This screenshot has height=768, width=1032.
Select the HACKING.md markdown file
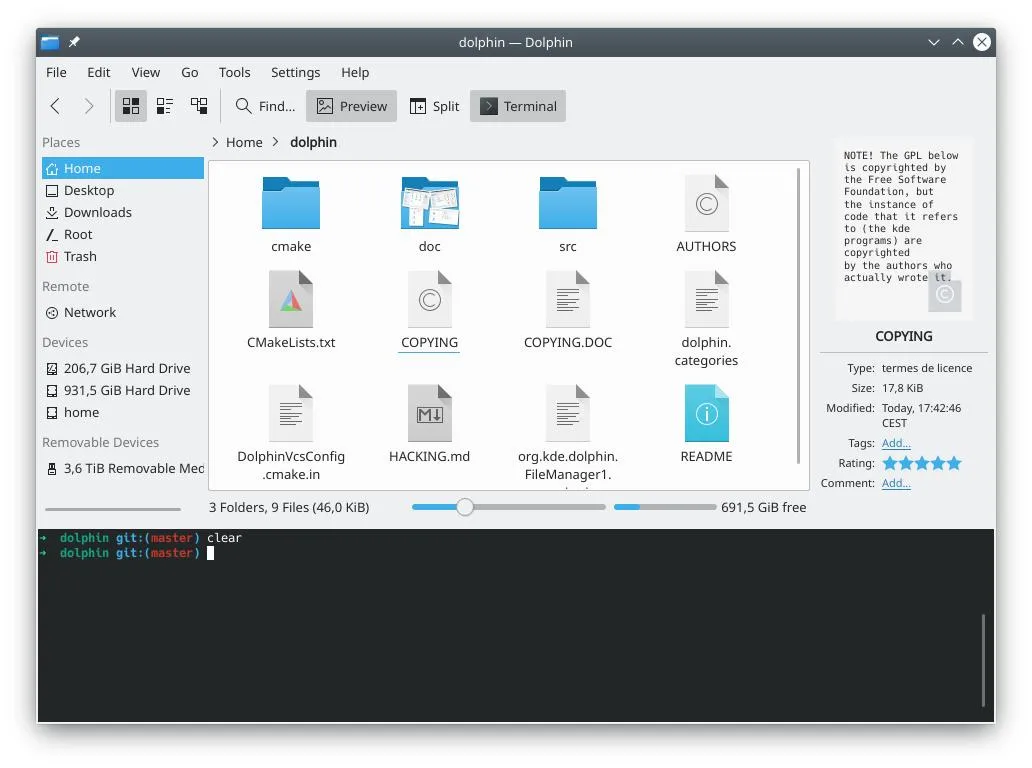pos(430,424)
